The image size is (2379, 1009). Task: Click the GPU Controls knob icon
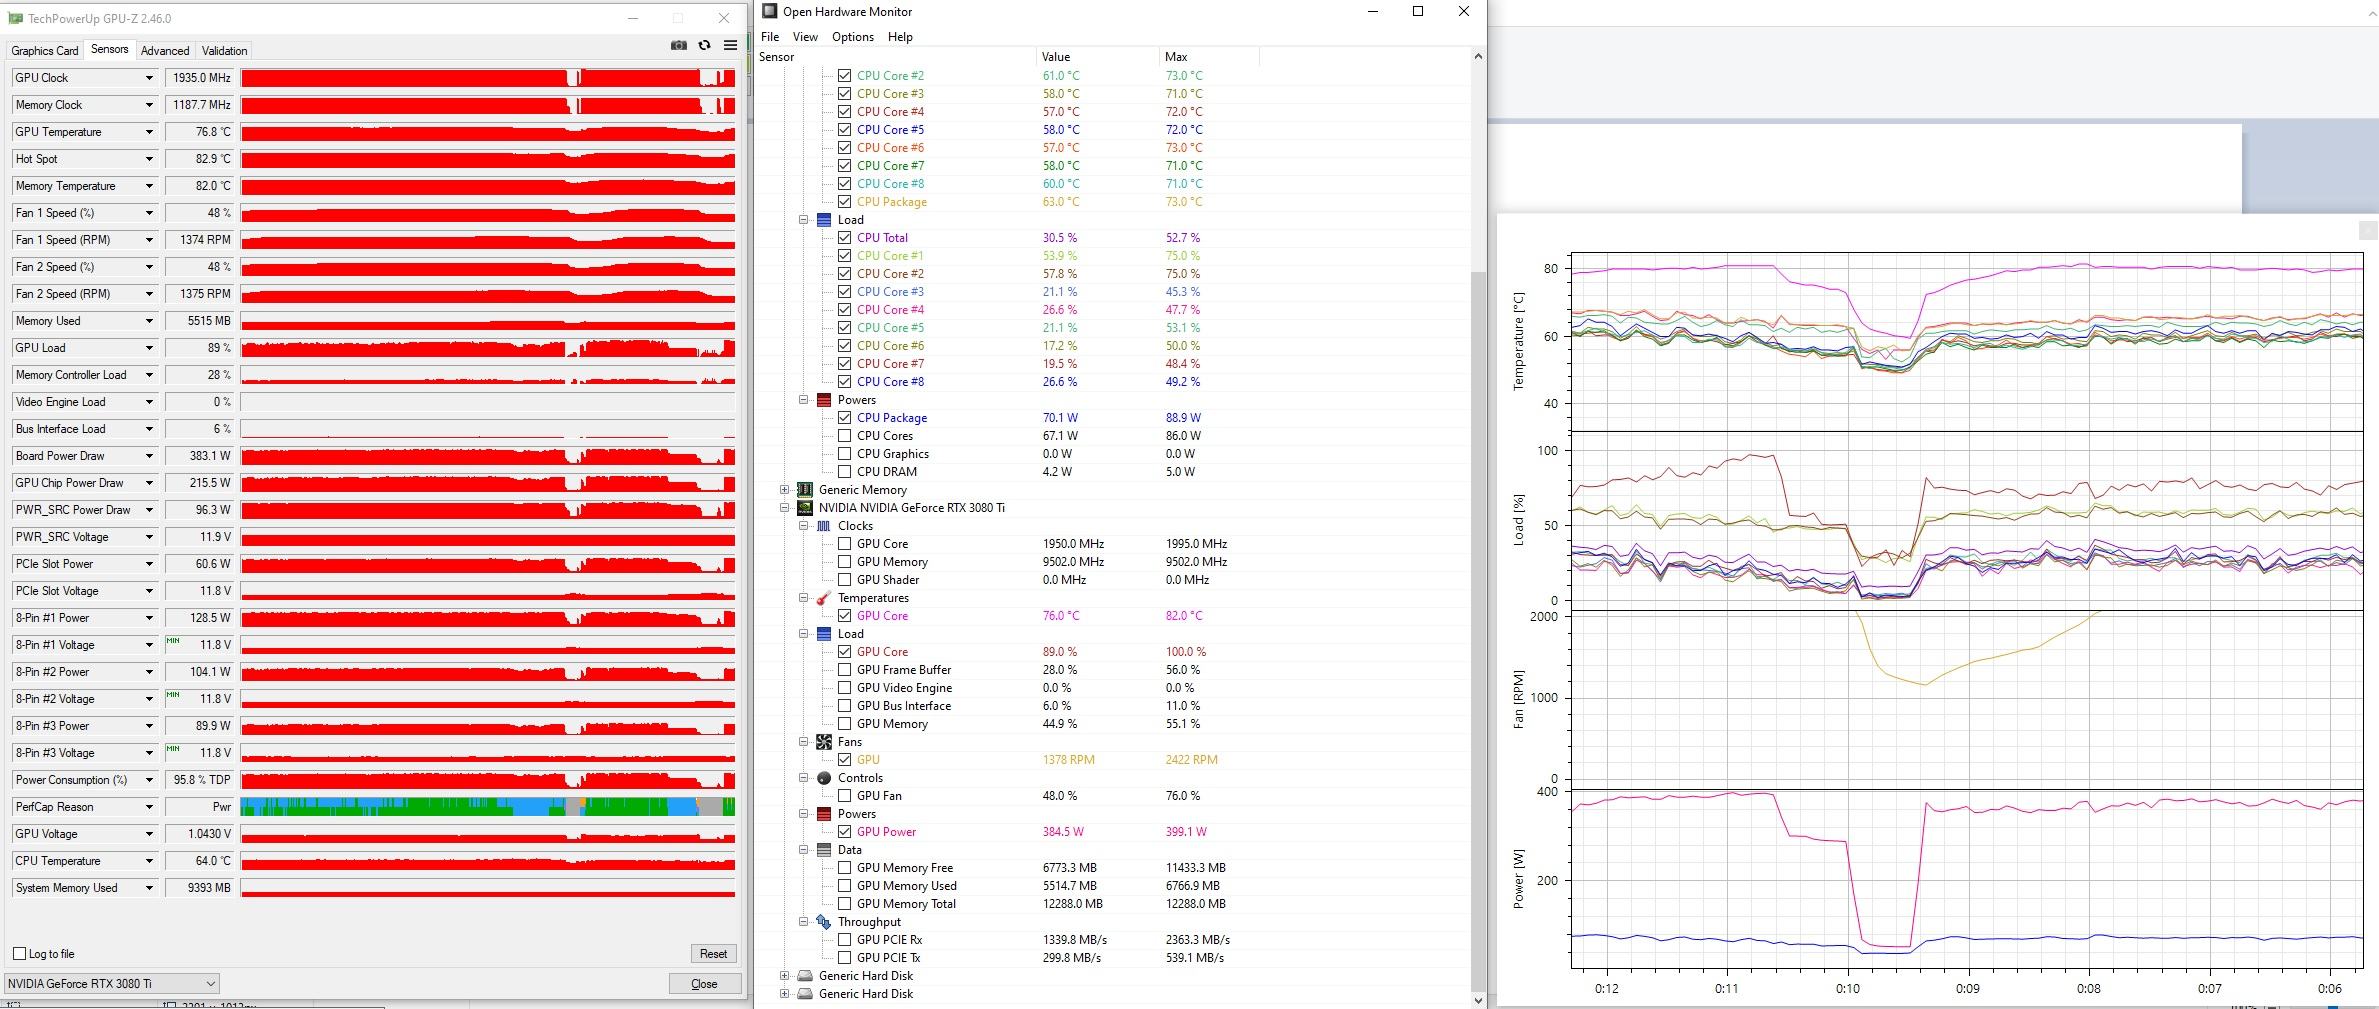(x=824, y=778)
